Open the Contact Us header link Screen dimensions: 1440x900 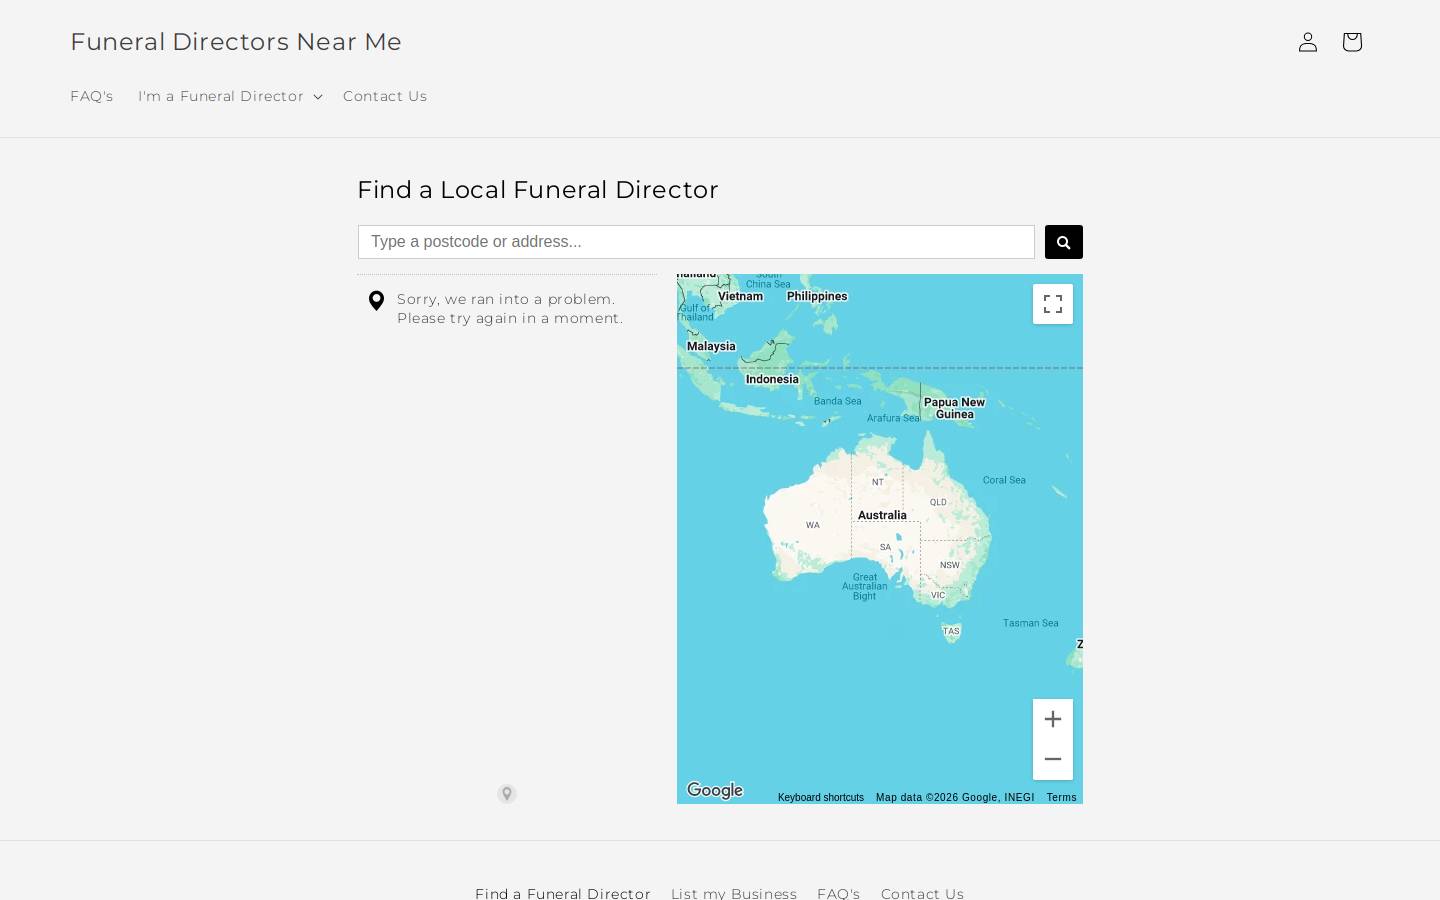(385, 96)
